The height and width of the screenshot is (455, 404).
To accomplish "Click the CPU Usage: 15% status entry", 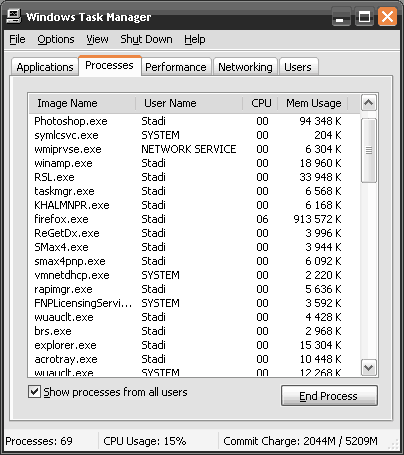I will coord(145,441).
